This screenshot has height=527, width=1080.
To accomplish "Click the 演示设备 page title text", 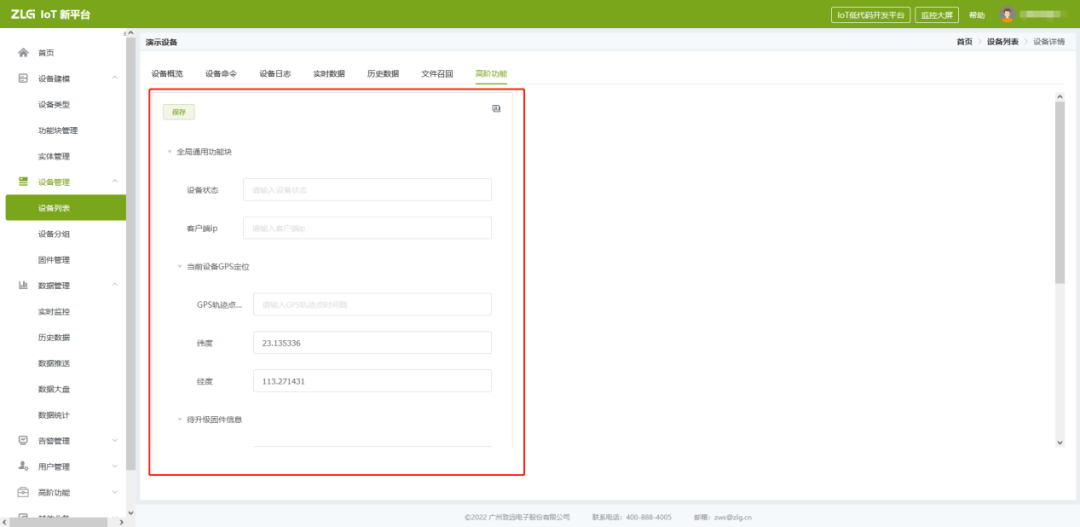I will [161, 42].
